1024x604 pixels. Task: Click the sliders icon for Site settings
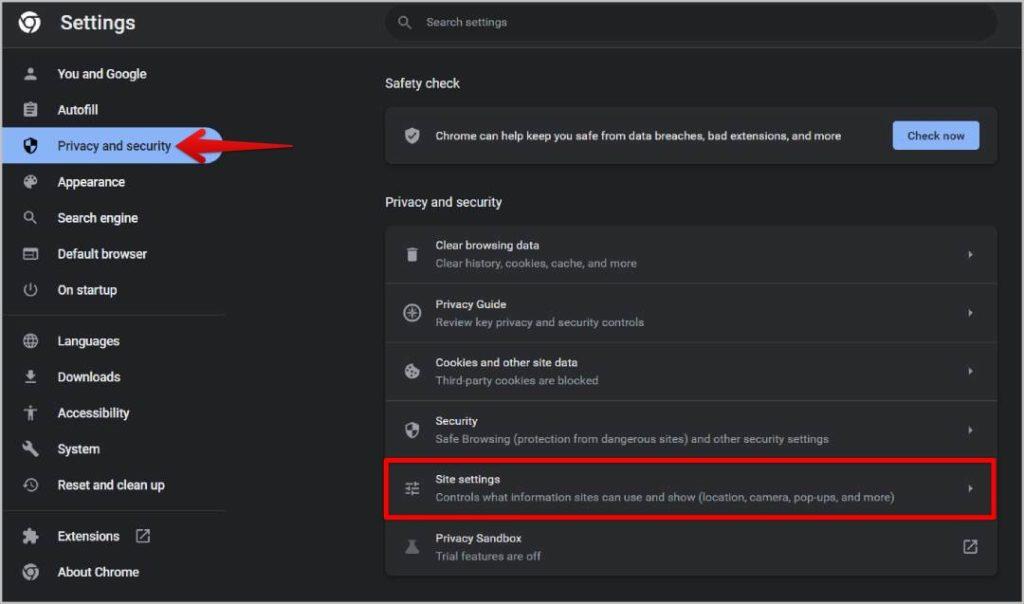[x=411, y=488]
